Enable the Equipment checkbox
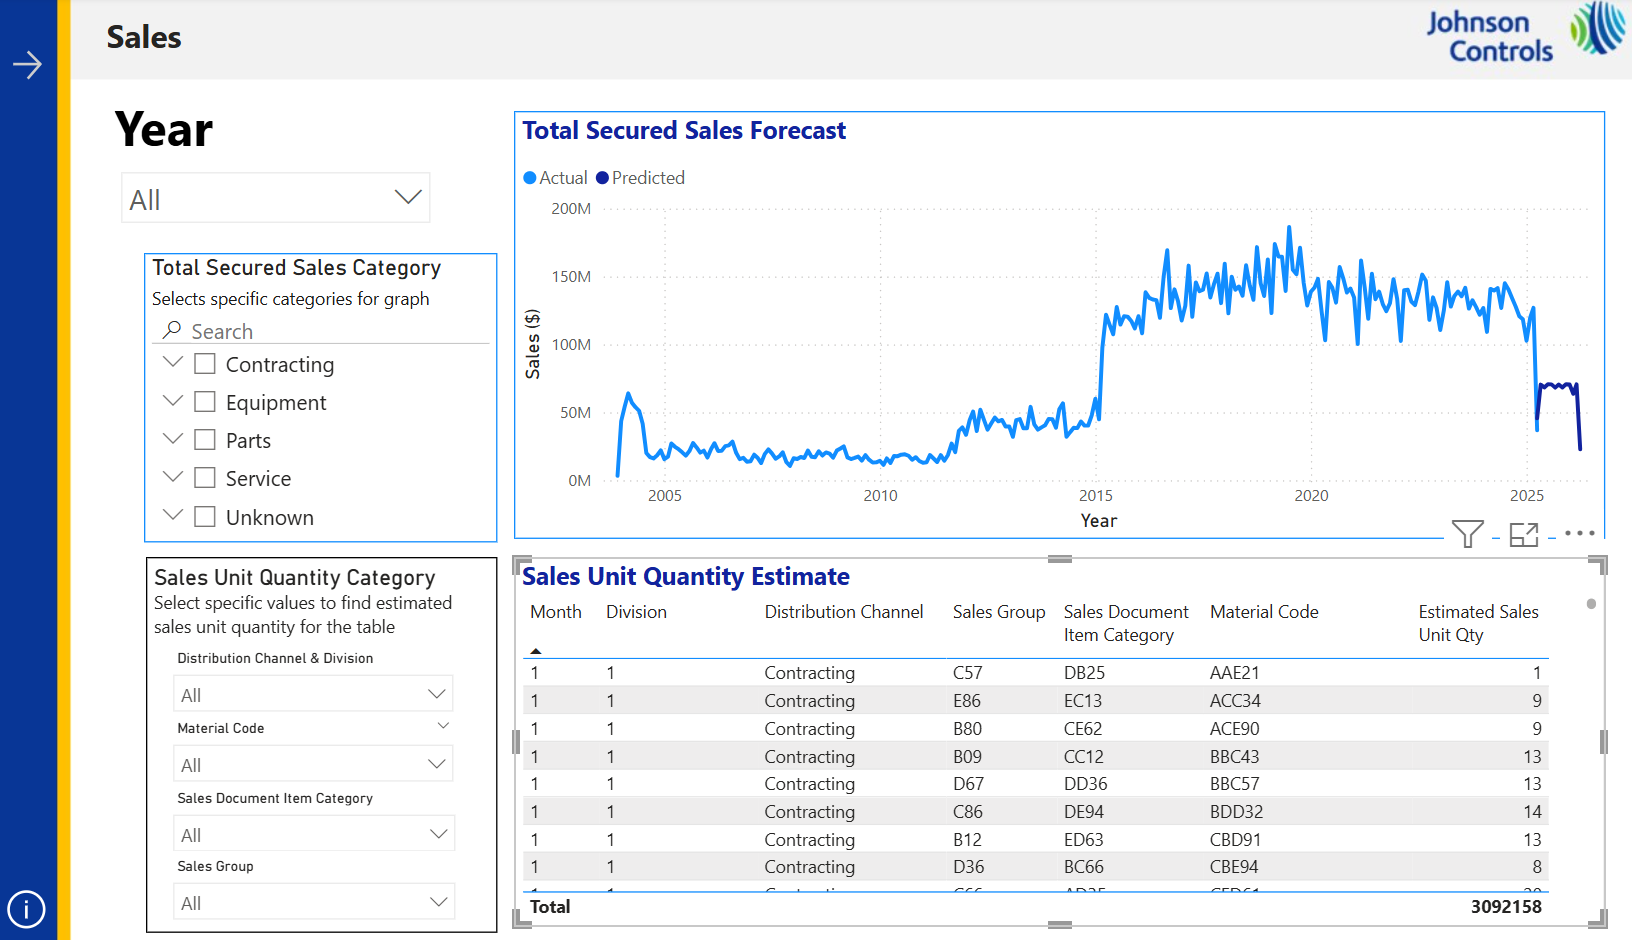 pyautogui.click(x=205, y=402)
